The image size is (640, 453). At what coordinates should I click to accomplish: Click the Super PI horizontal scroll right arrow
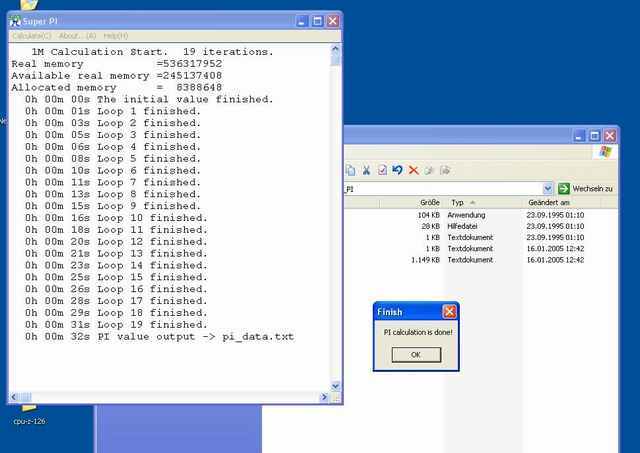(324, 397)
